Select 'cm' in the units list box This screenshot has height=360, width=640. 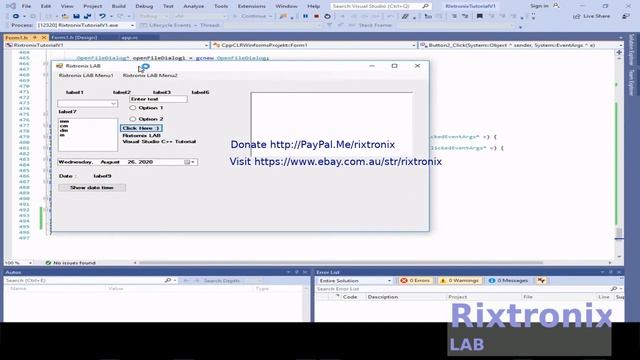[x=64, y=126]
